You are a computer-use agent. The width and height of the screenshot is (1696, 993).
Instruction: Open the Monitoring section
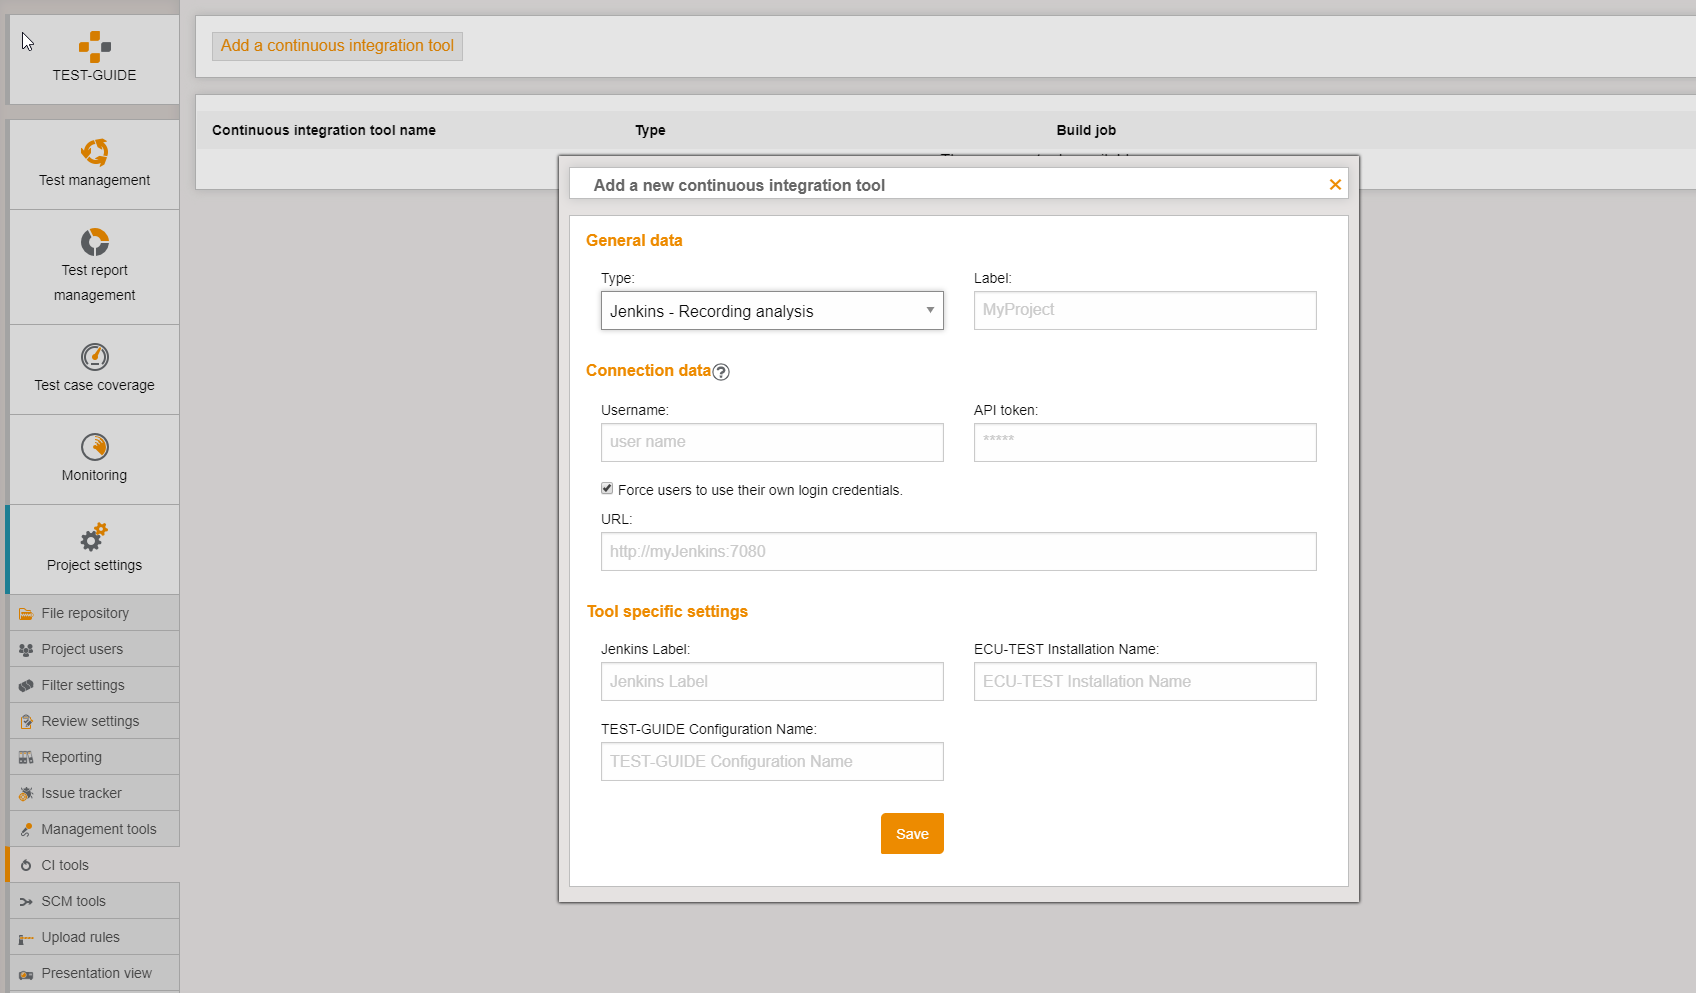click(x=94, y=447)
